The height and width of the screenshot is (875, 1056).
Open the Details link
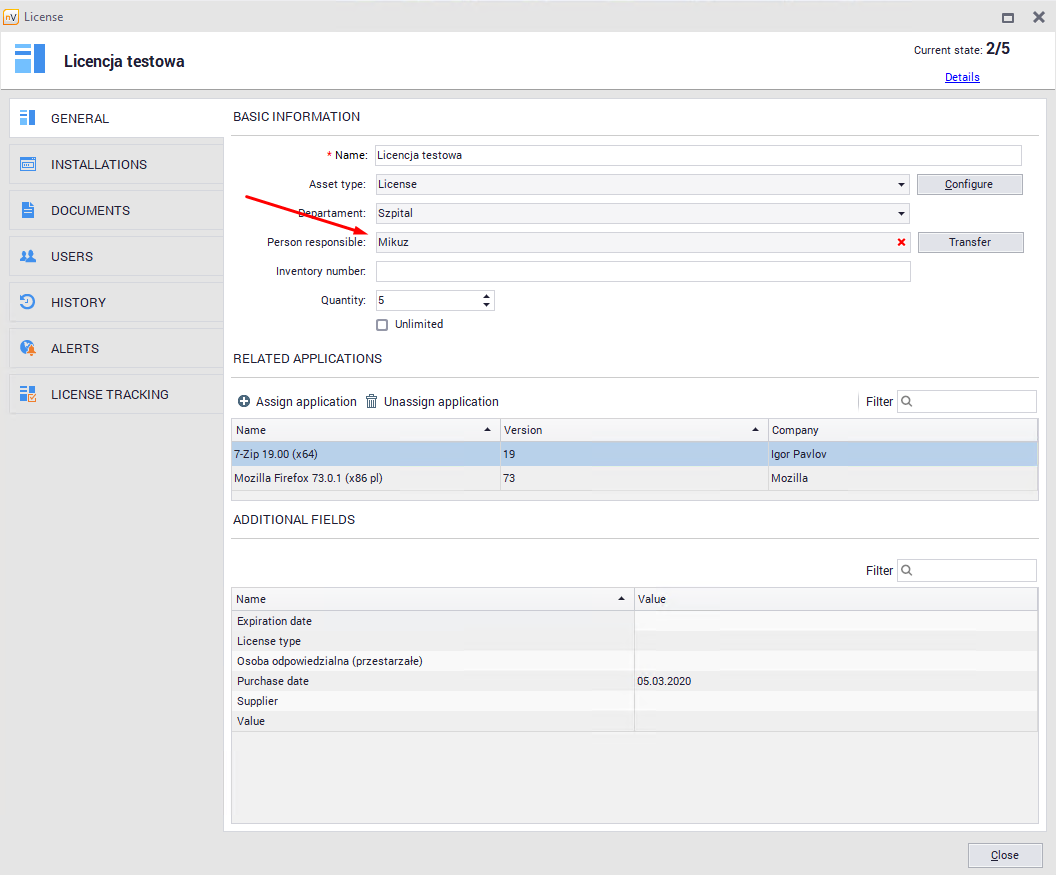pyautogui.click(x=962, y=77)
